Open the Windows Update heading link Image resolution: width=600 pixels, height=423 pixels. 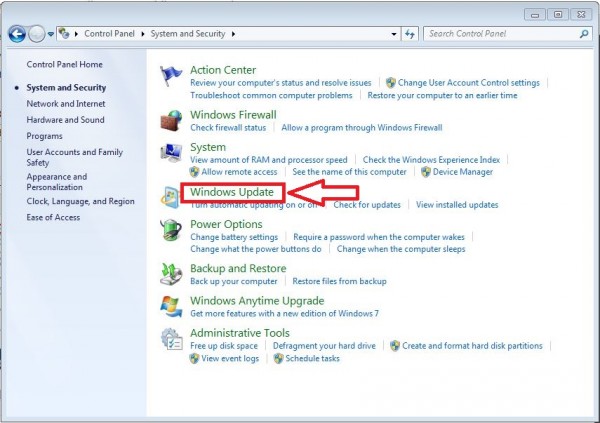pos(232,192)
